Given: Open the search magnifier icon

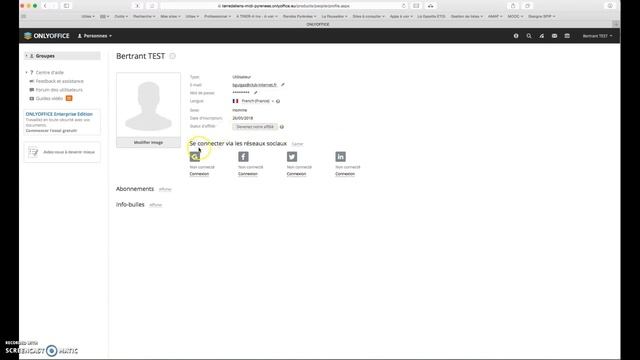Looking at the screenshot, I should pyautogui.click(x=529, y=36).
